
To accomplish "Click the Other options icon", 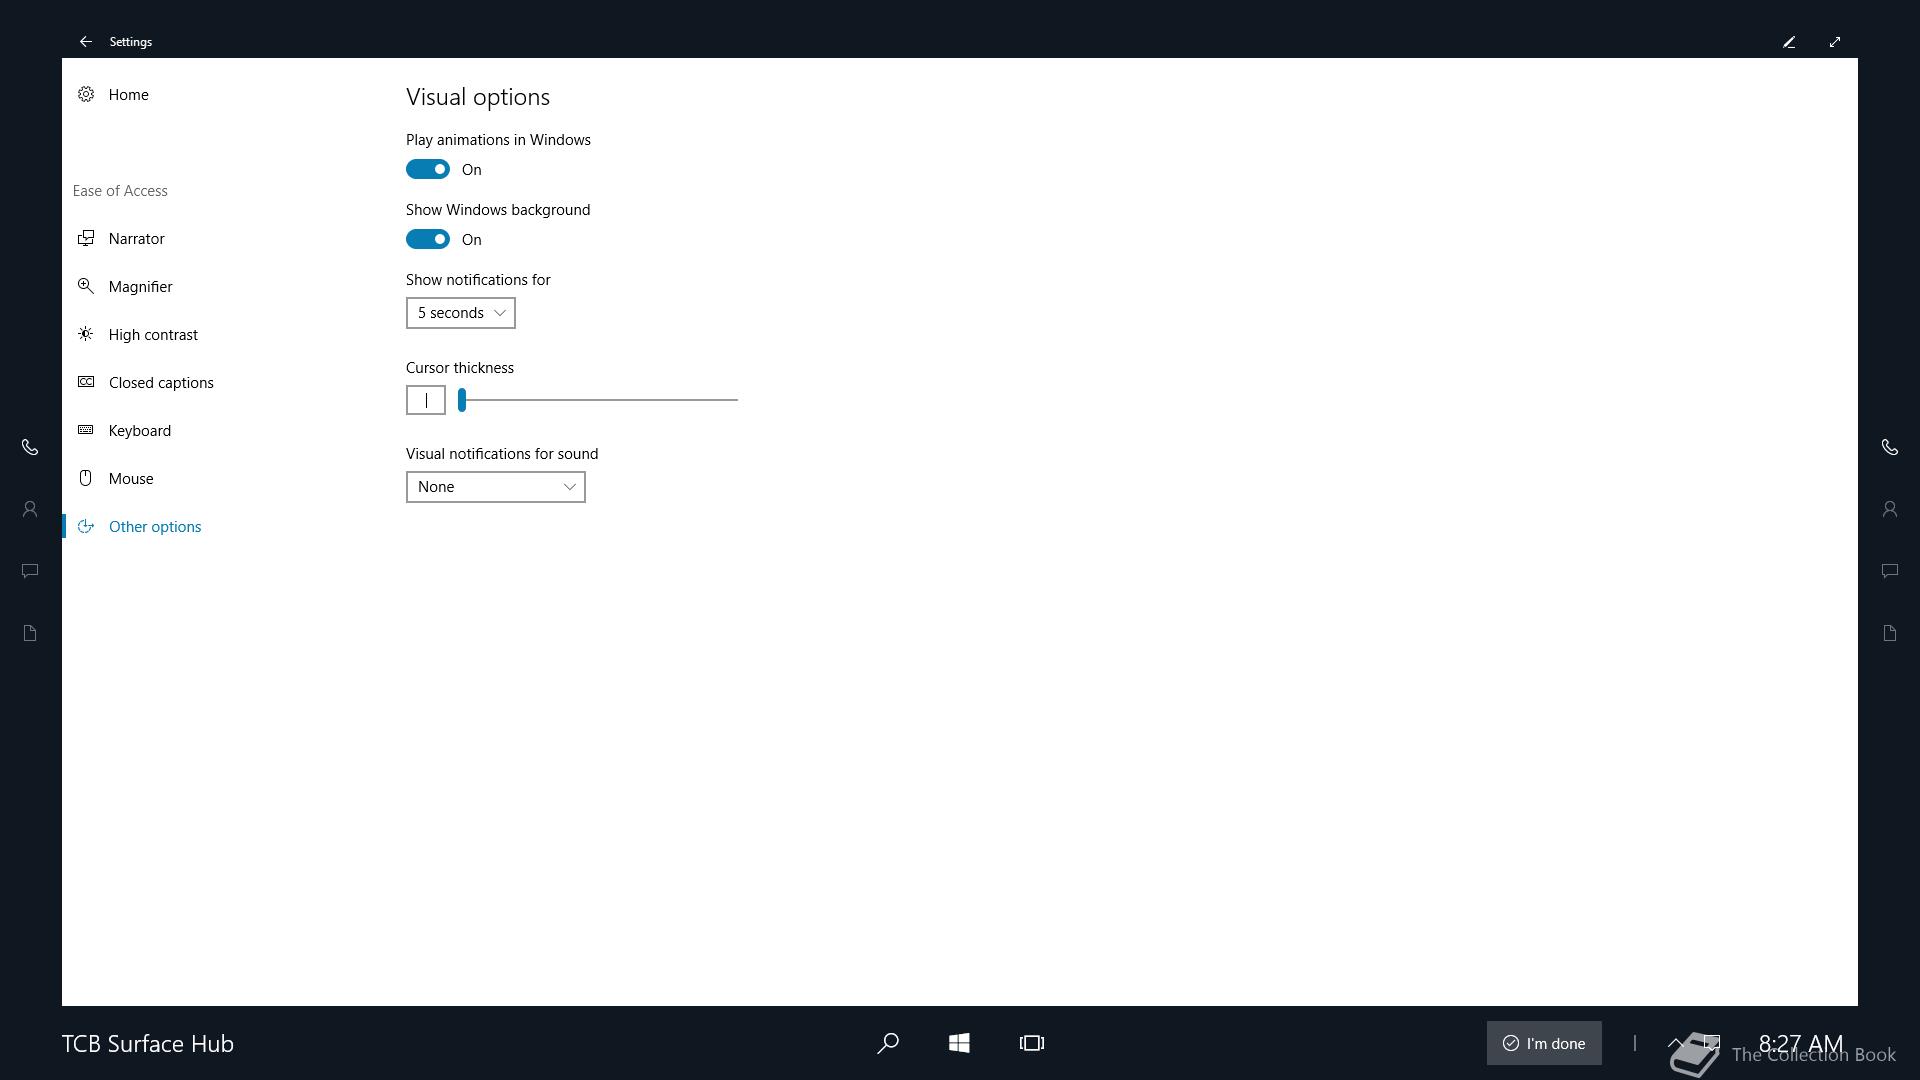I will (86, 526).
